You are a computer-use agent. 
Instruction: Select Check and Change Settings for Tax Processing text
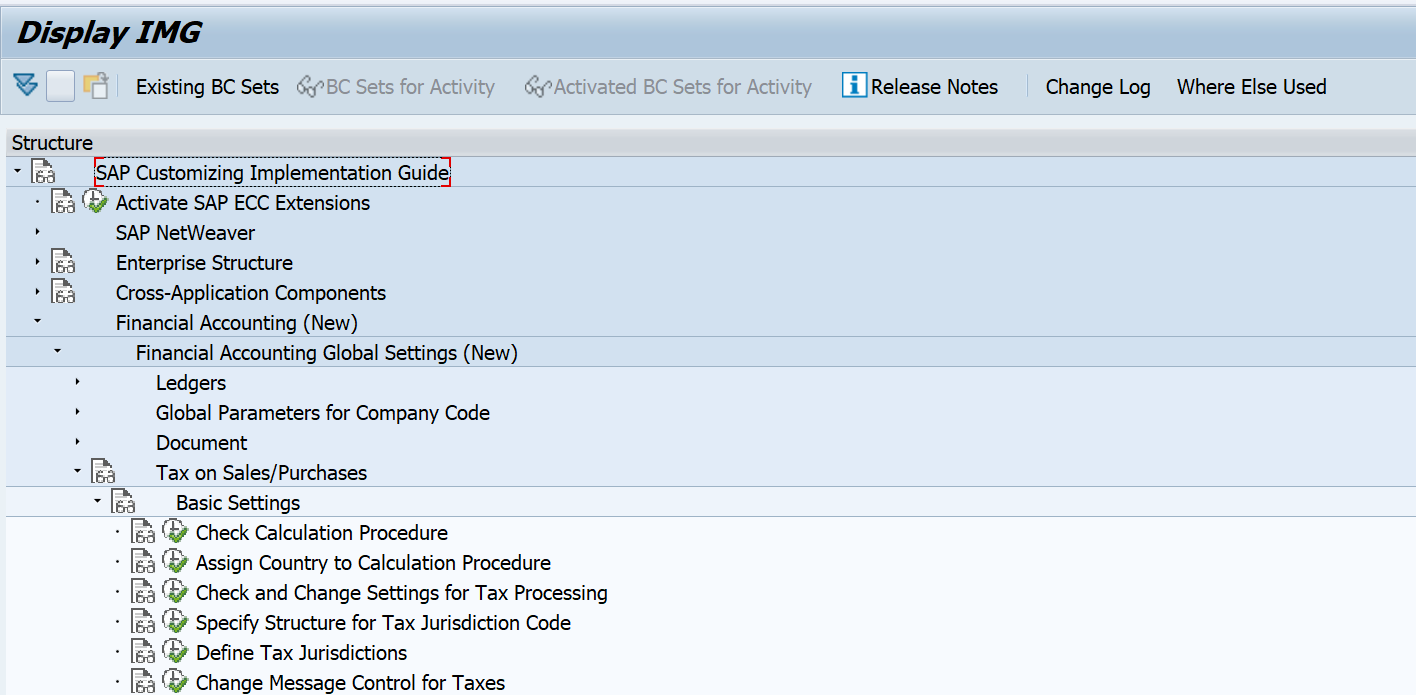[402, 593]
